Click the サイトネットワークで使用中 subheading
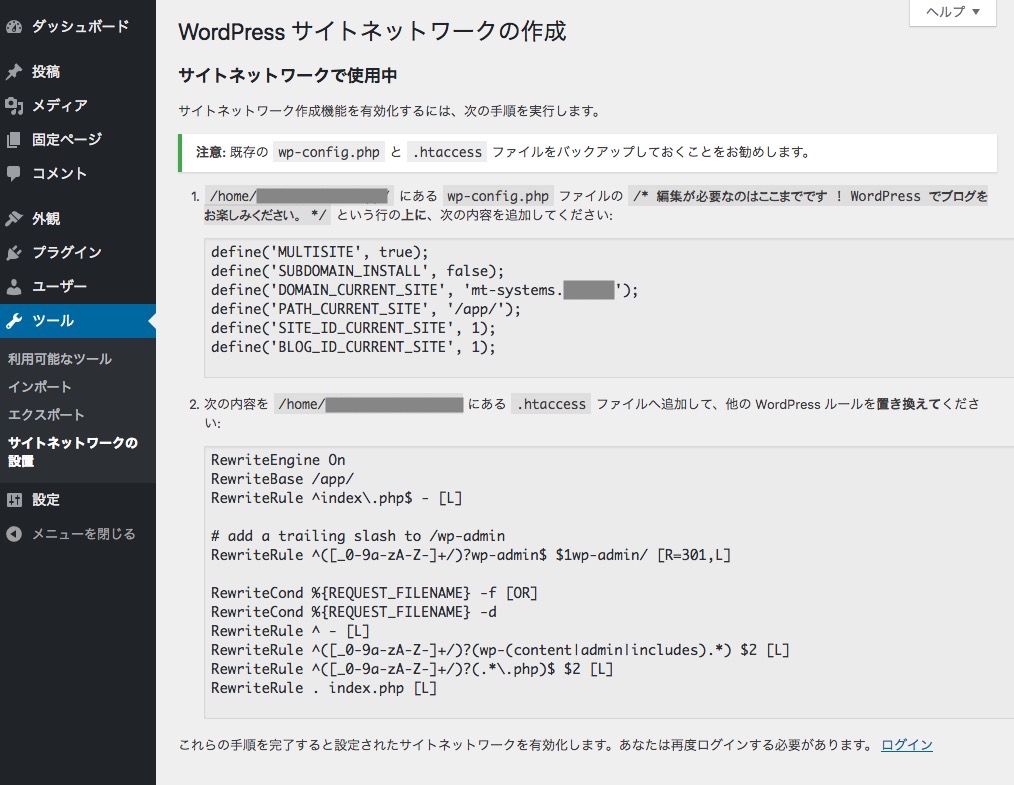Image resolution: width=1014 pixels, height=785 pixels. point(288,76)
